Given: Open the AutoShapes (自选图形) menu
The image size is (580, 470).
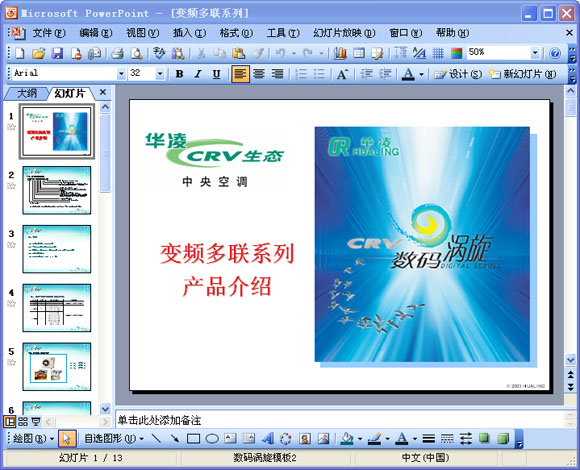Looking at the screenshot, I should (114, 439).
